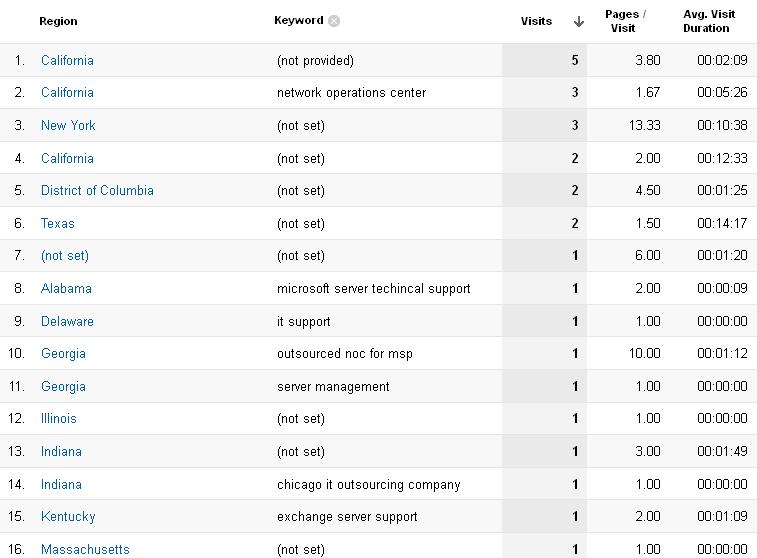
Task: Open Georgia link for outsourced noc for msp
Action: click(63, 354)
